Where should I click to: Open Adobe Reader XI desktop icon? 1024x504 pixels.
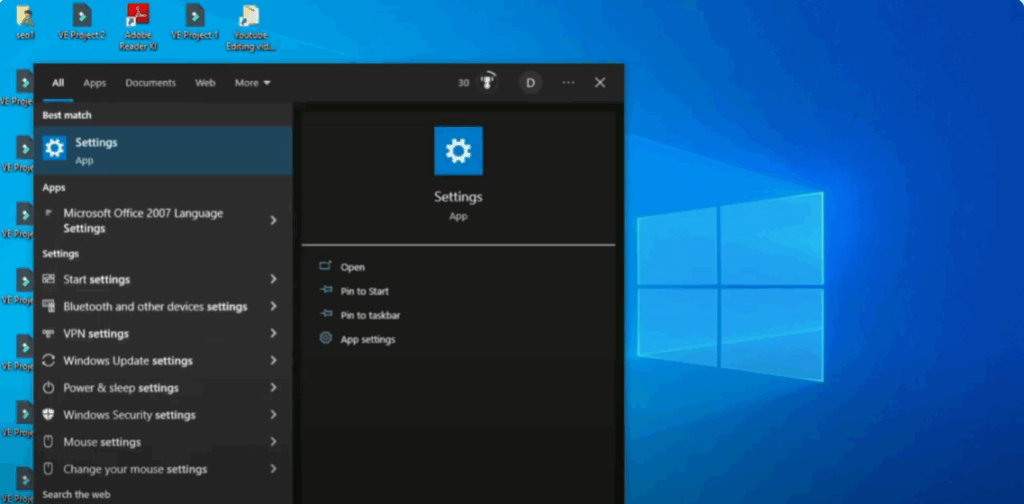[138, 17]
